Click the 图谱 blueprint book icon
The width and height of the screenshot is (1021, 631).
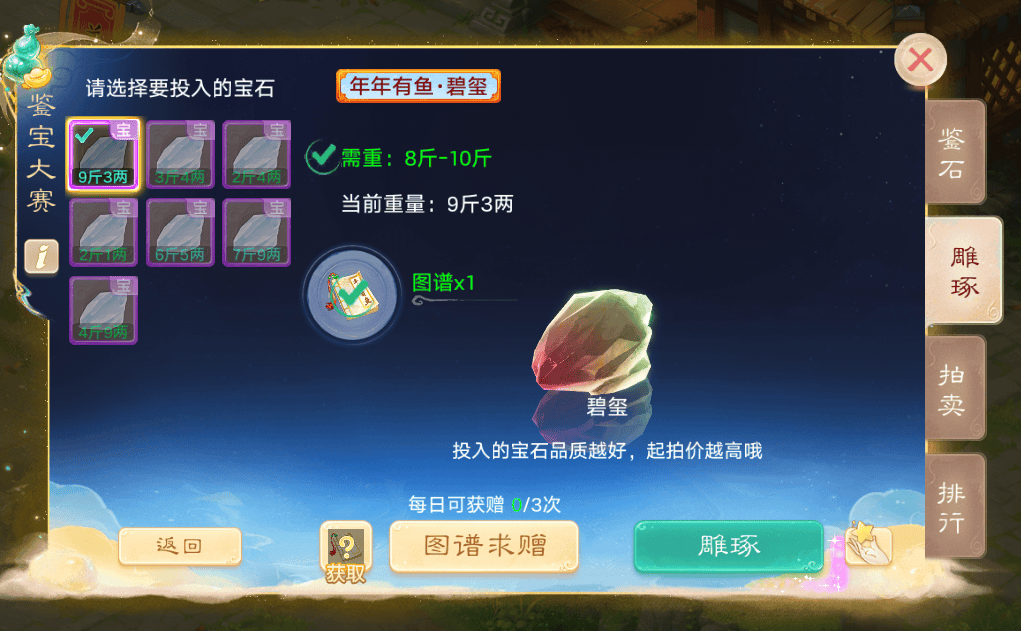tap(352, 295)
